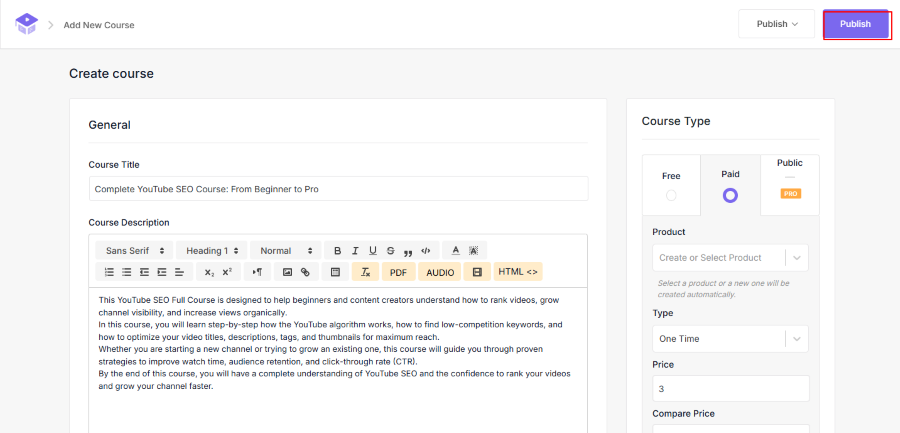The width and height of the screenshot is (900, 433).
Task: Open the Sans Serif font dropdown
Action: [x=135, y=251]
